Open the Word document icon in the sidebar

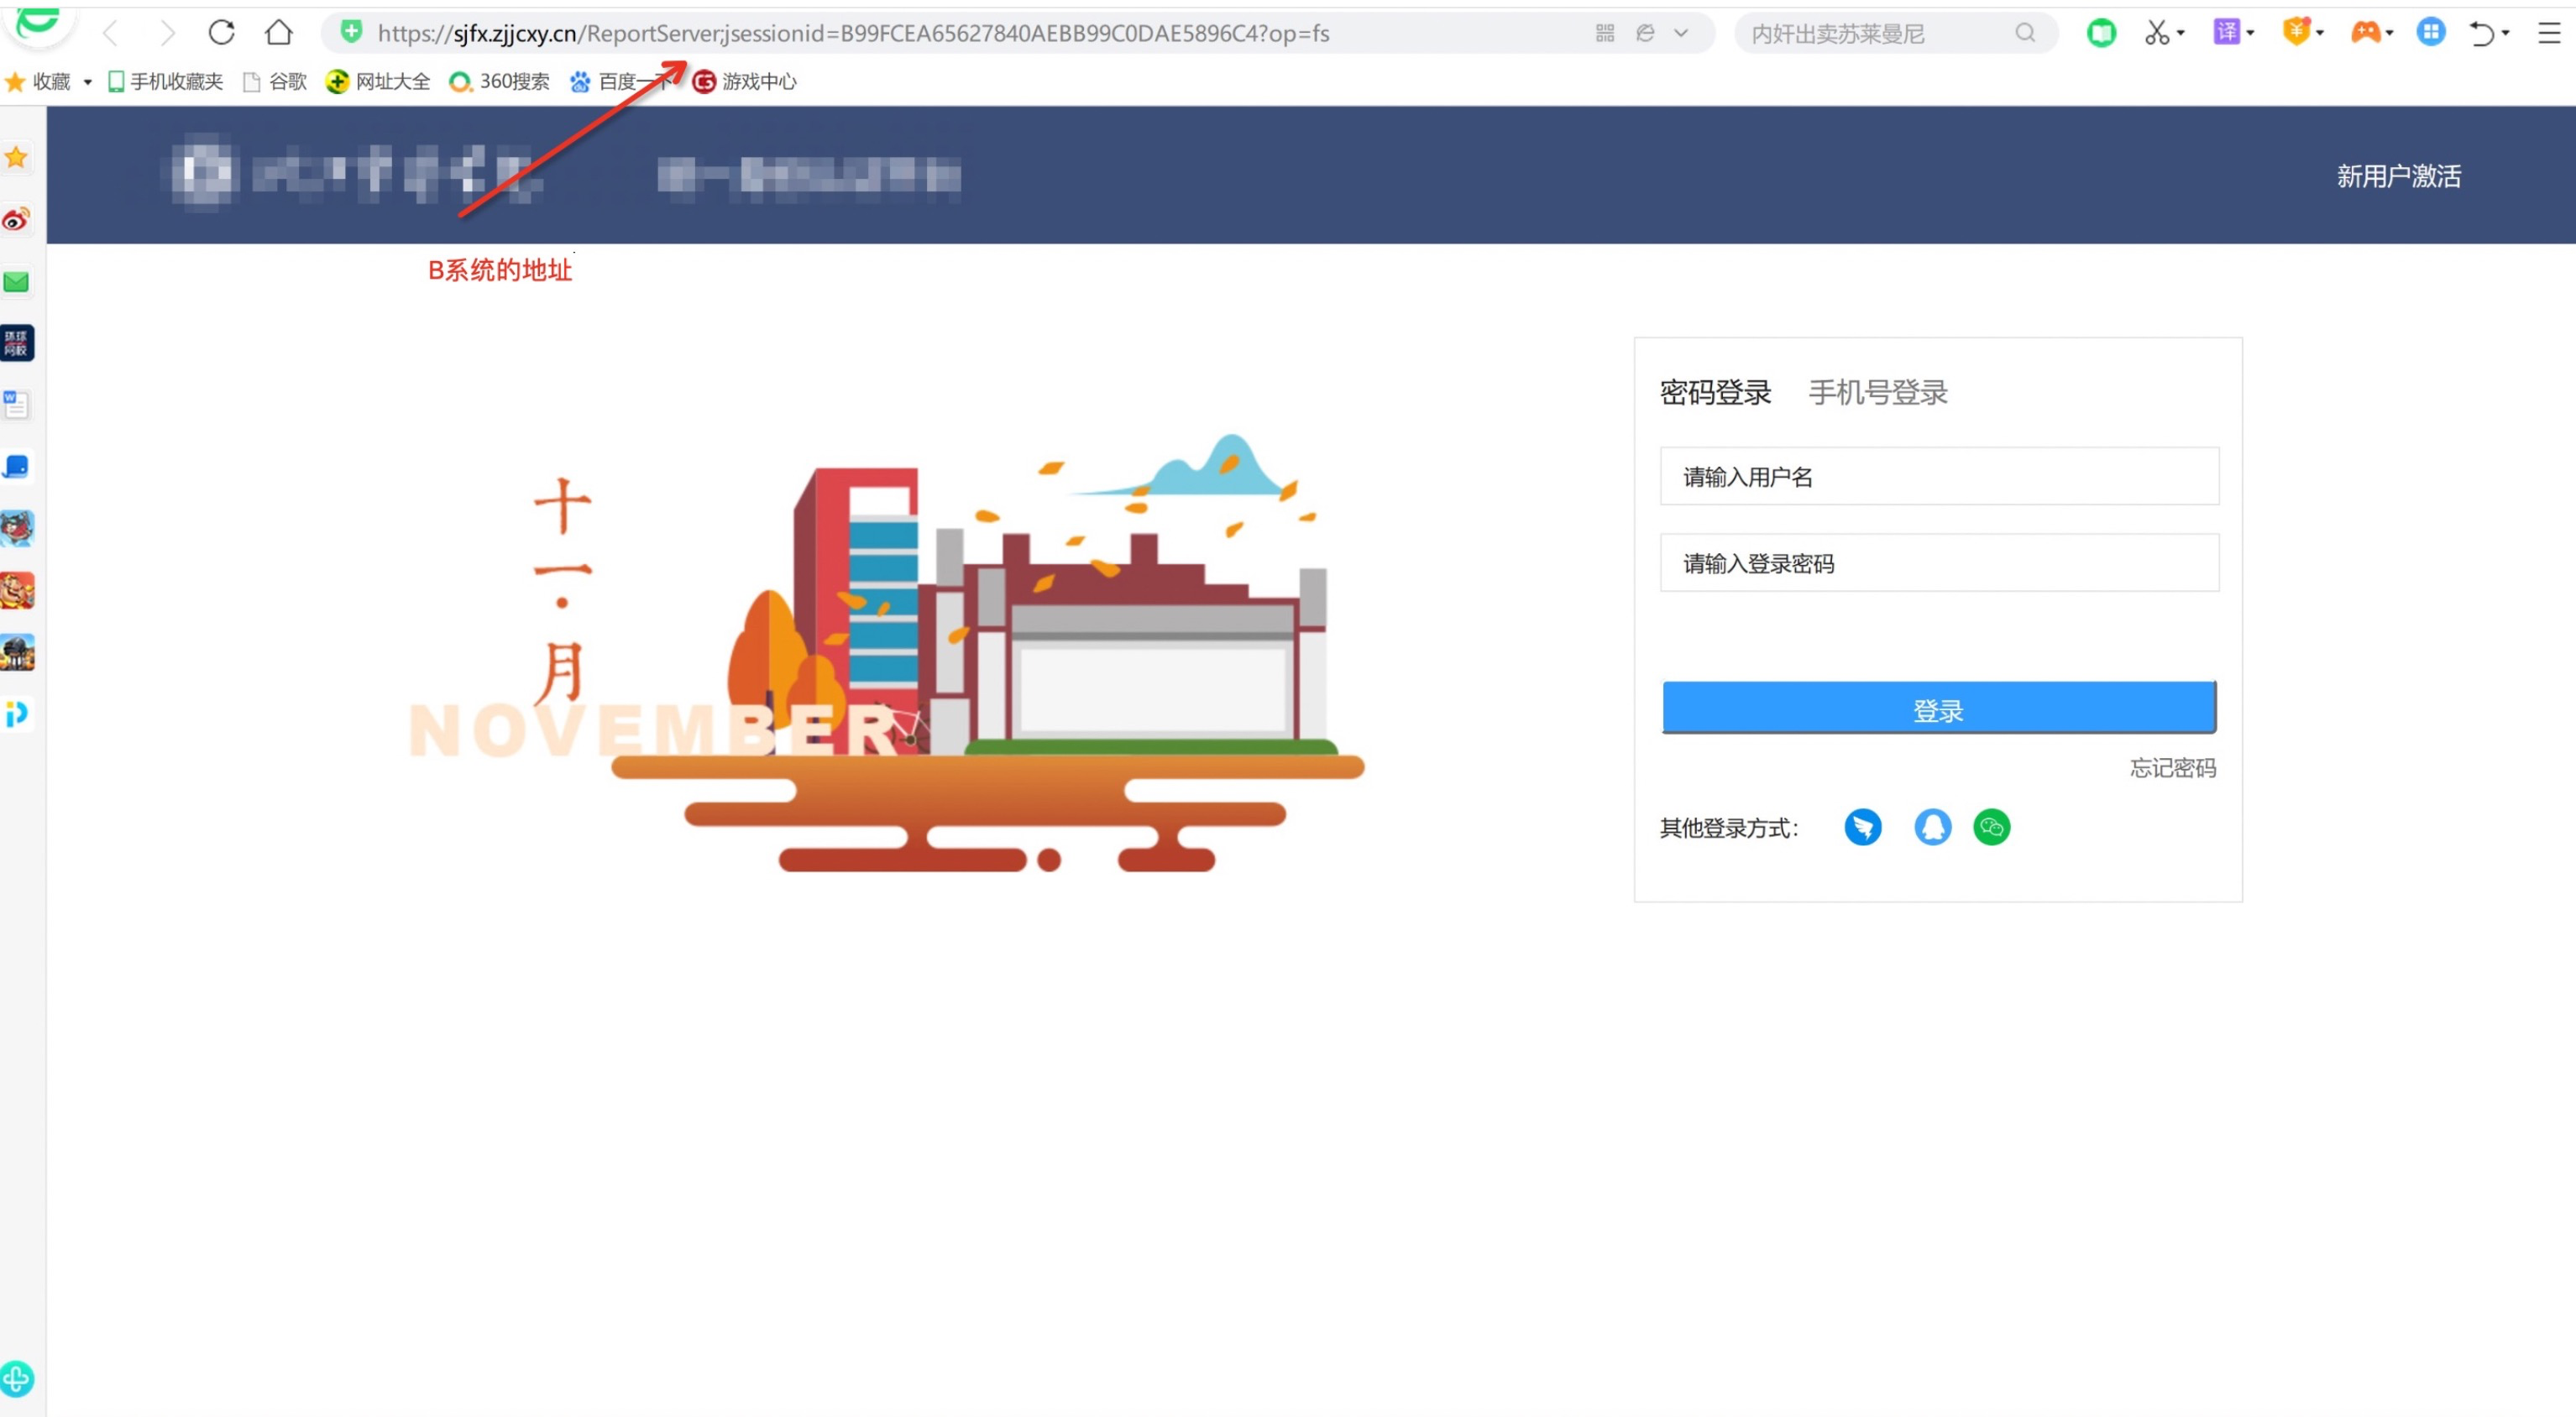(16, 404)
